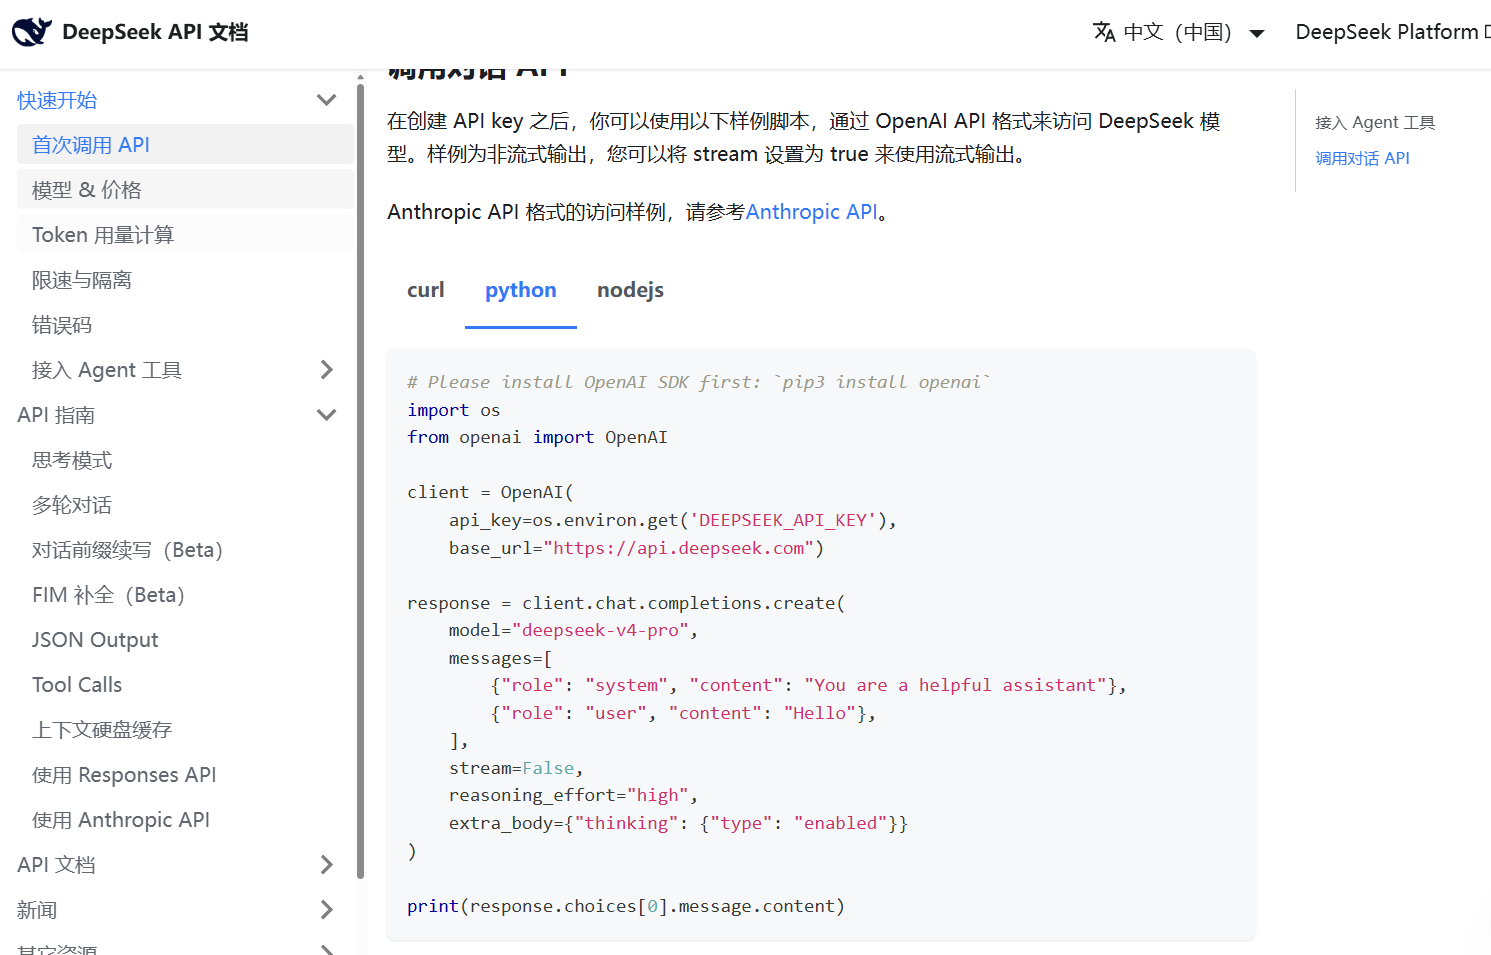Image resolution: width=1491 pixels, height=955 pixels.
Task: Open the 错误码 sidebar page
Action: click(185, 325)
